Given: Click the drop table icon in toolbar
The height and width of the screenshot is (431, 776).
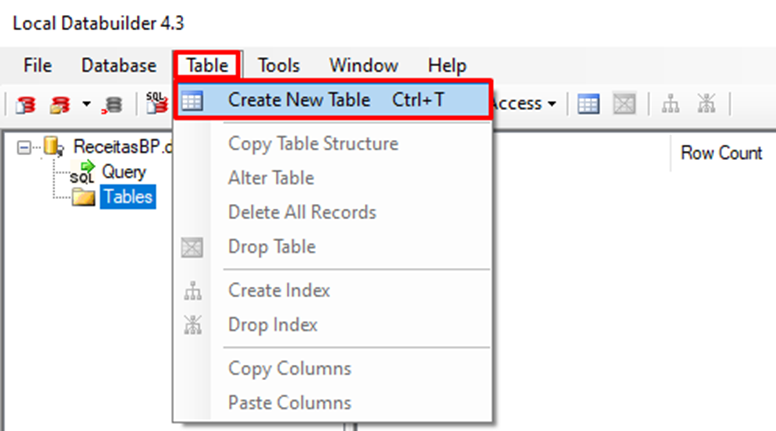Looking at the screenshot, I should coord(622,103).
